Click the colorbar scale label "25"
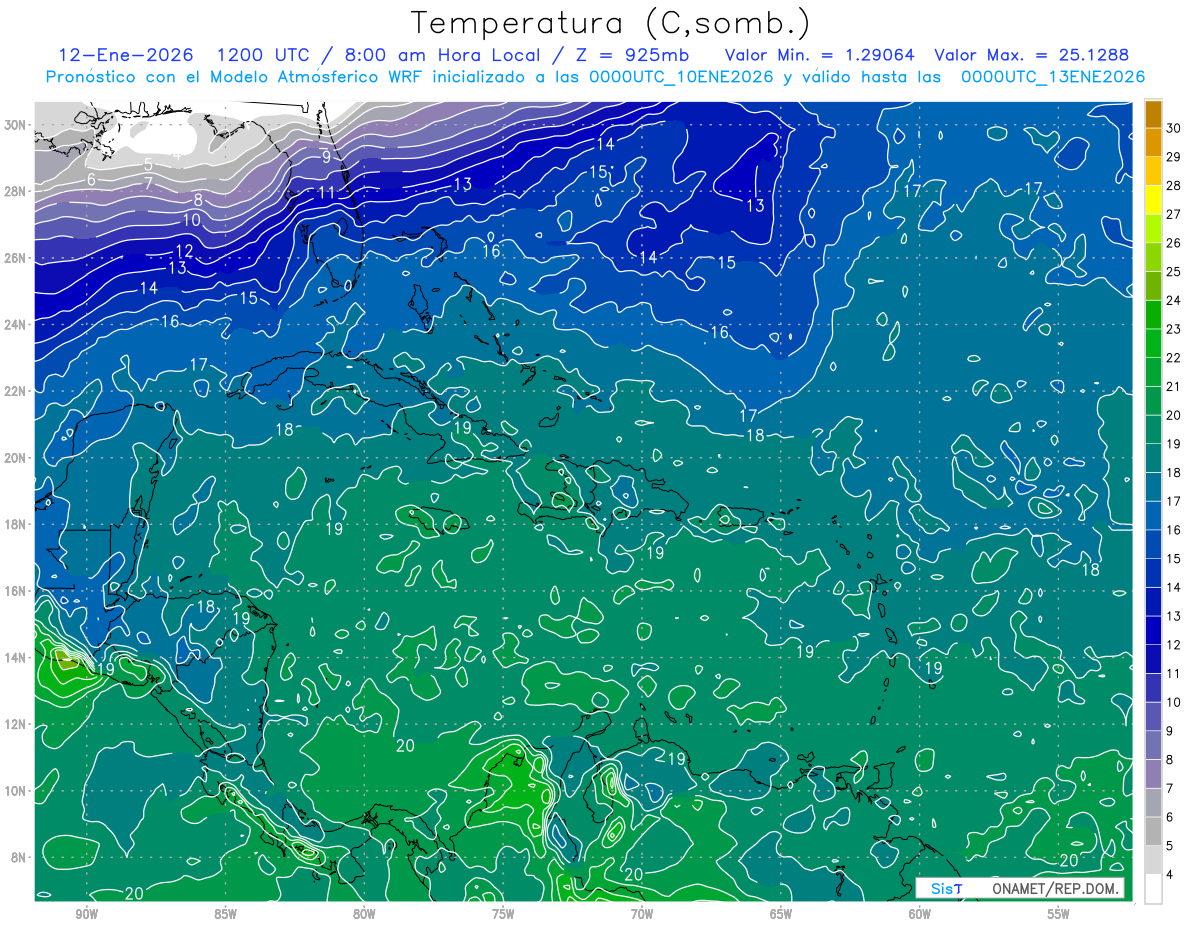 (1174, 271)
